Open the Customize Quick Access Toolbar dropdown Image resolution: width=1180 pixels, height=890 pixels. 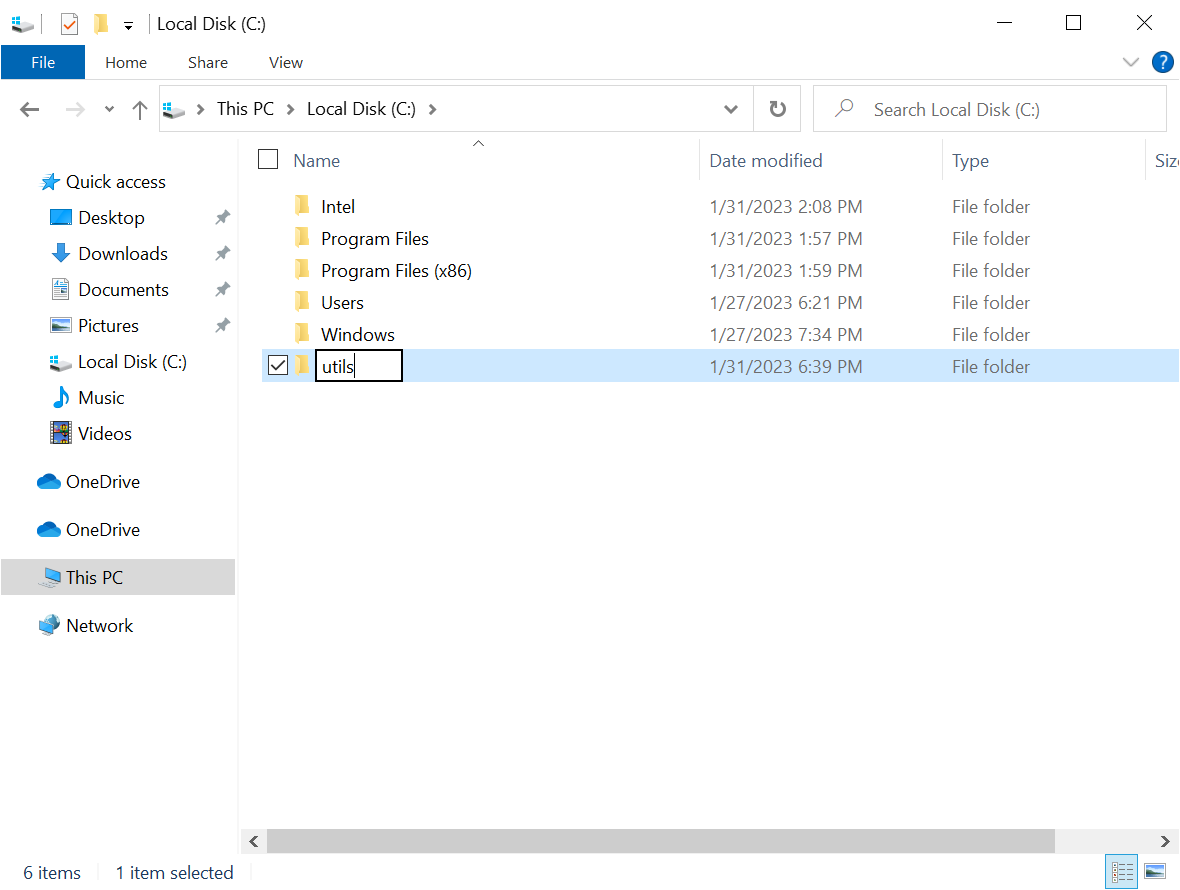click(128, 25)
